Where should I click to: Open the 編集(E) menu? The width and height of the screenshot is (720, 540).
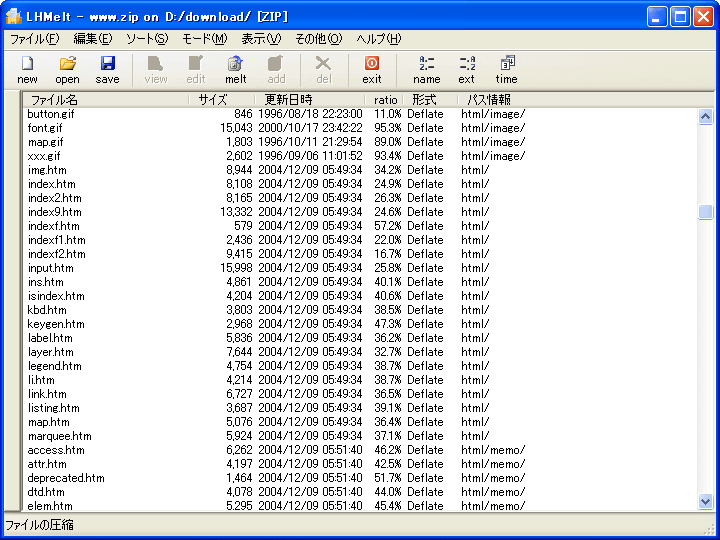93,39
